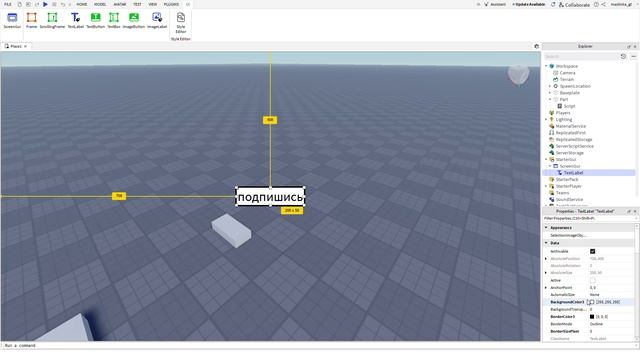The height and width of the screenshot is (360, 640).
Task: Click the Collaborate button
Action: point(574,4)
